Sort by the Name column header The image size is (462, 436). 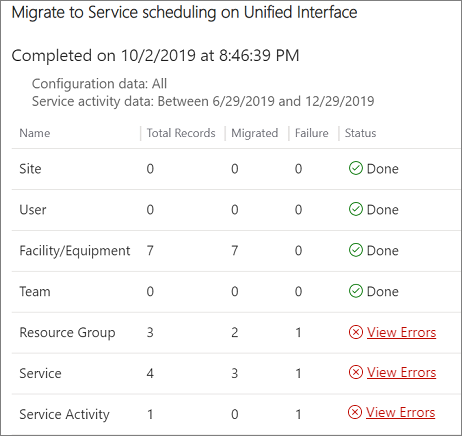point(35,133)
